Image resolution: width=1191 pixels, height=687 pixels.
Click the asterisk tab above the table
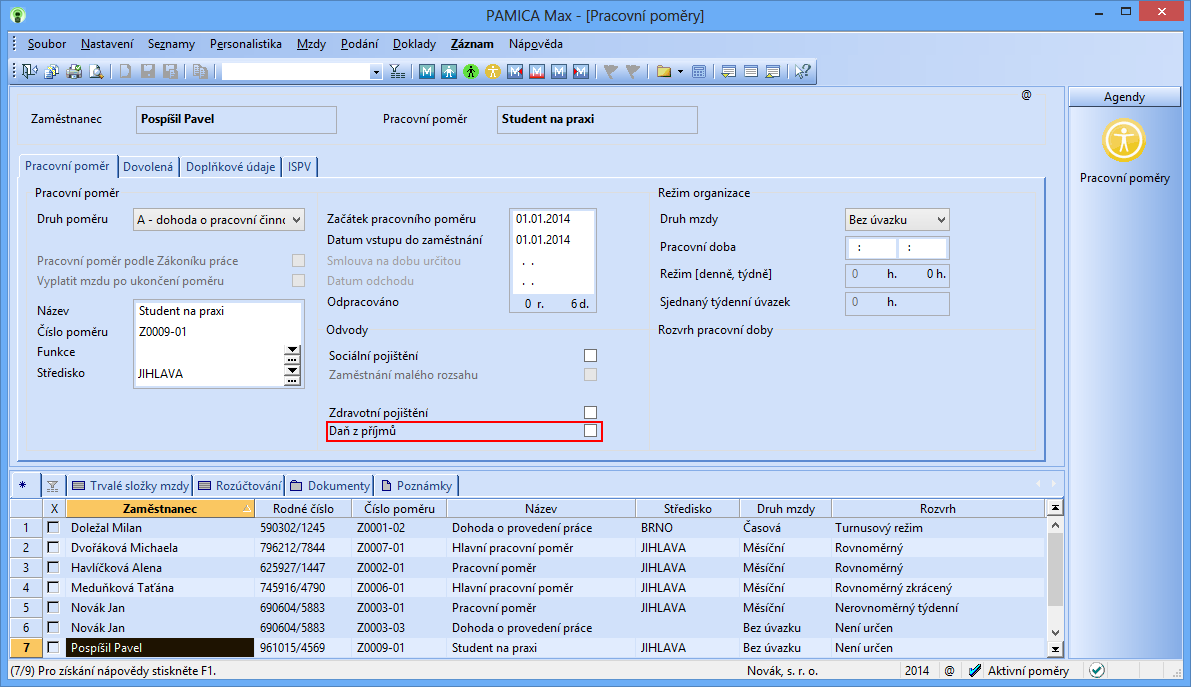pyautogui.click(x=23, y=486)
